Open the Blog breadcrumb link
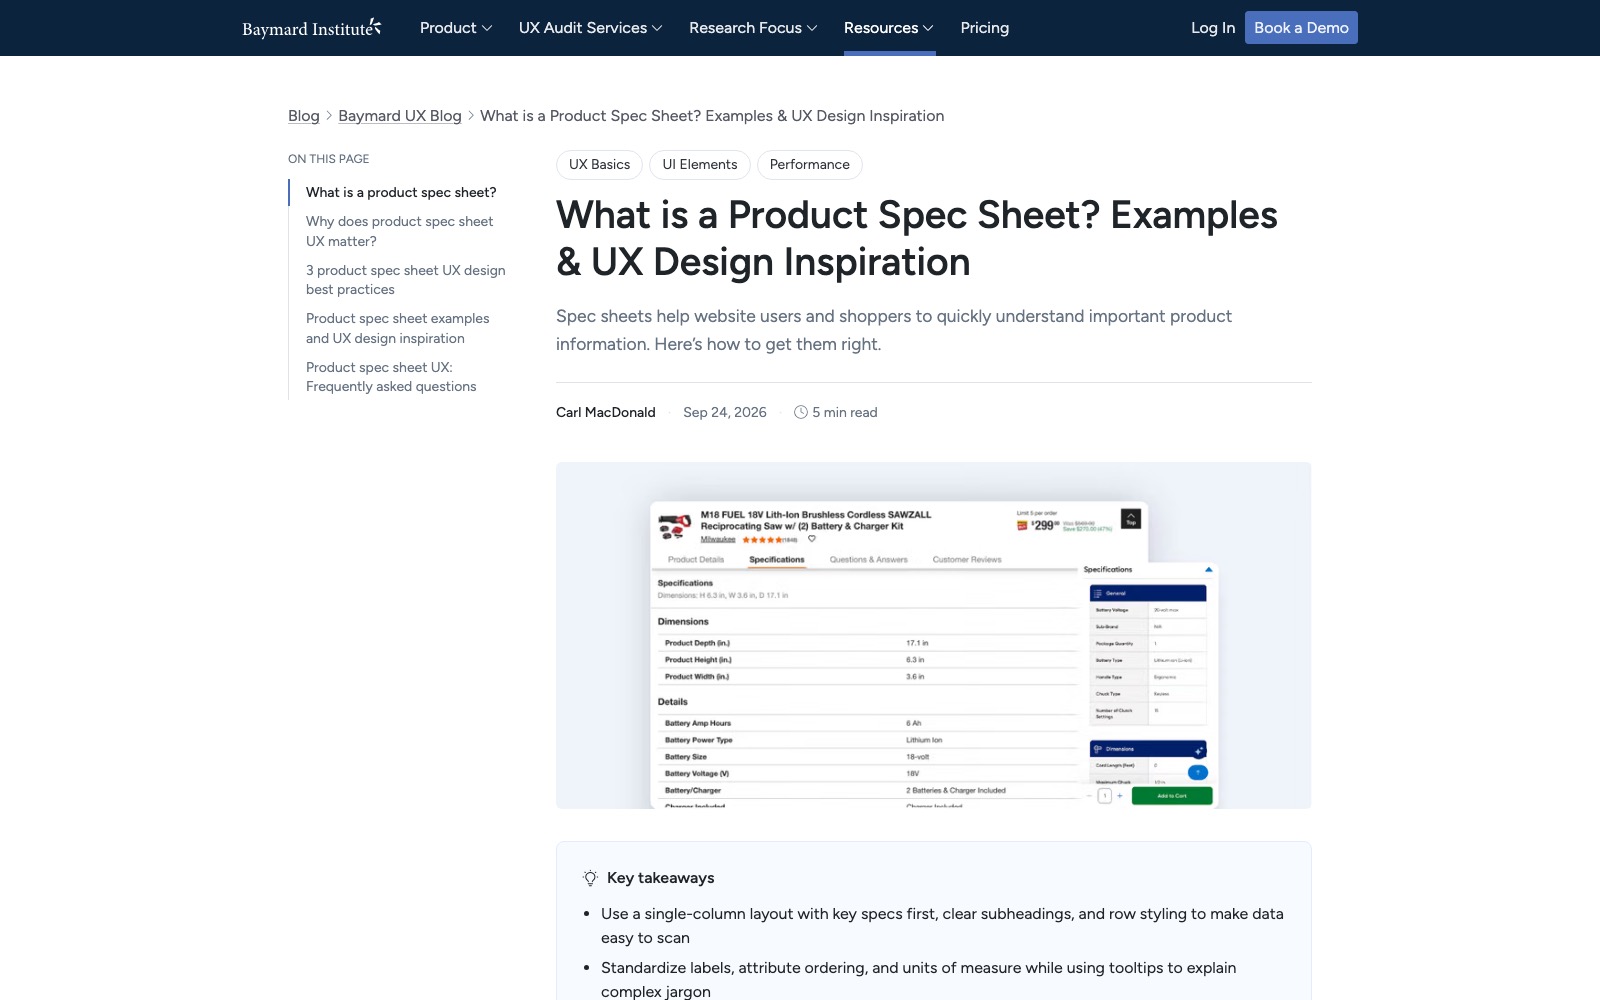Screen dimensions: 1600x1000 pos(304,116)
